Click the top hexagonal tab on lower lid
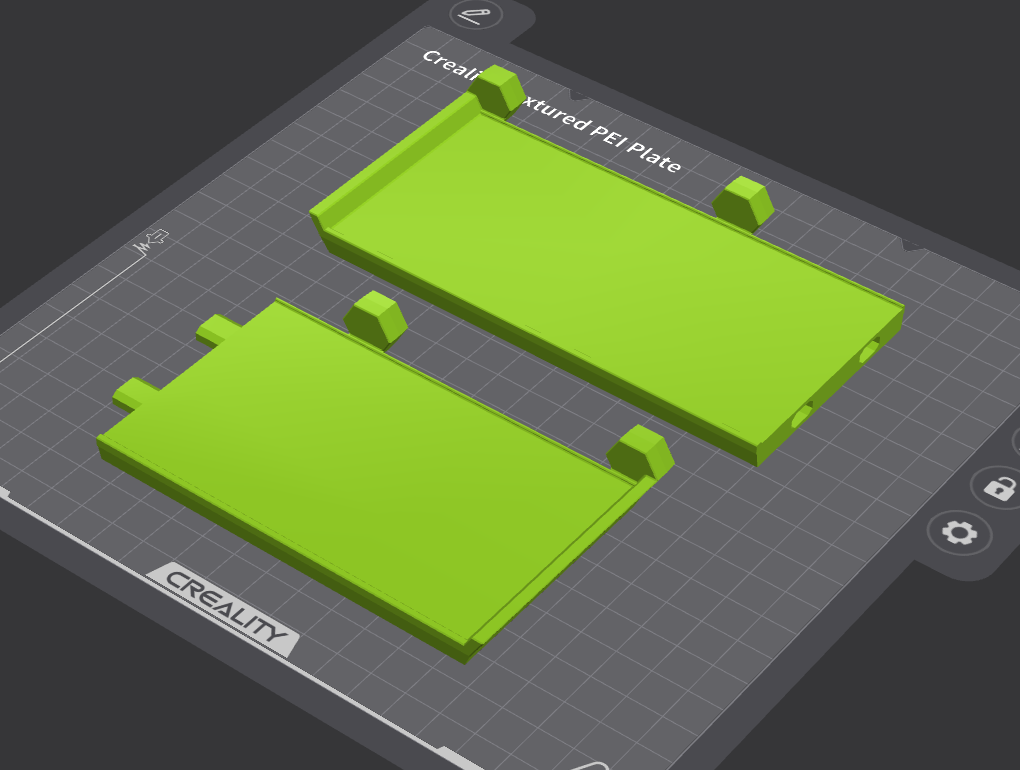Screen dimensions: 1020x770 point(376,319)
